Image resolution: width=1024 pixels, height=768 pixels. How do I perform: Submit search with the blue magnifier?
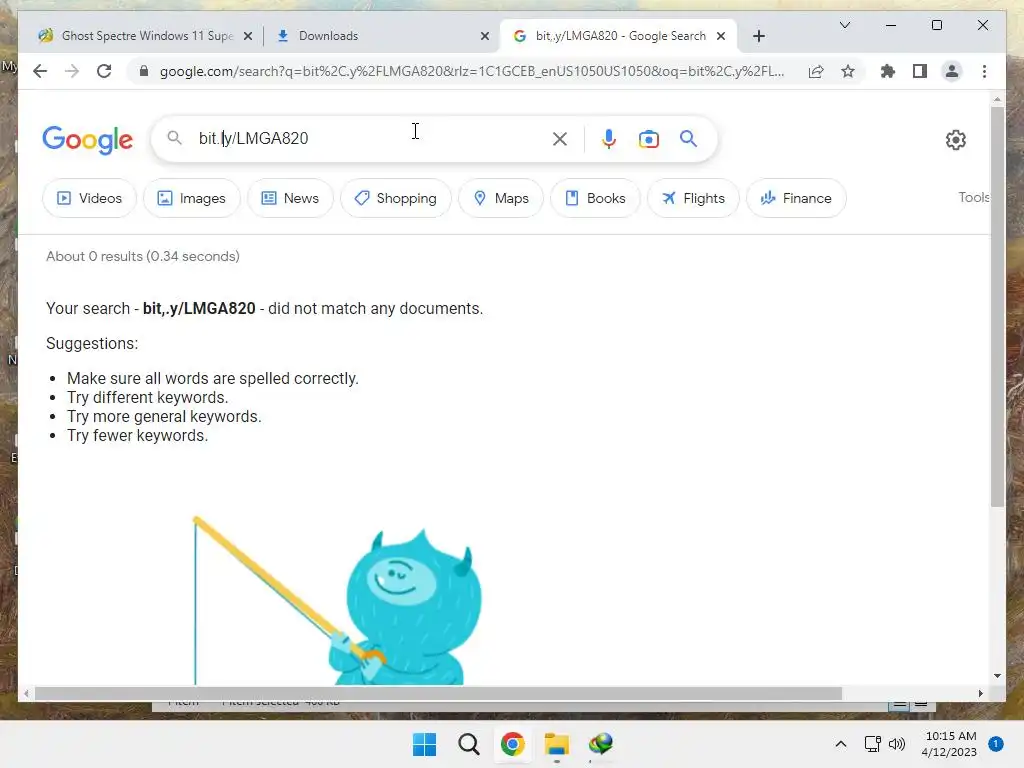click(688, 138)
